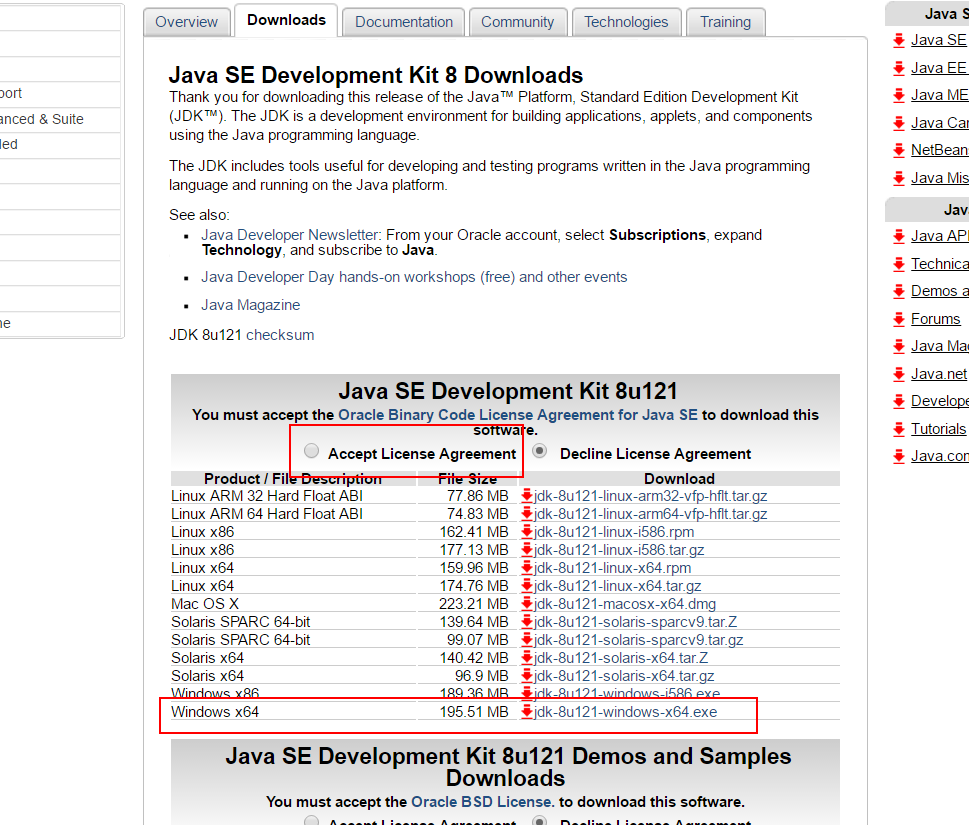
Task: Switch to the Documentation tab
Action: click(x=404, y=22)
